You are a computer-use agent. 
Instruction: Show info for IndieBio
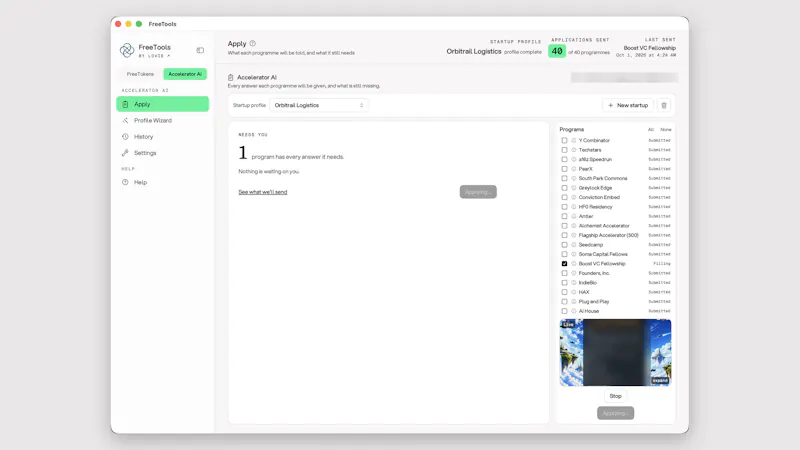point(573,283)
